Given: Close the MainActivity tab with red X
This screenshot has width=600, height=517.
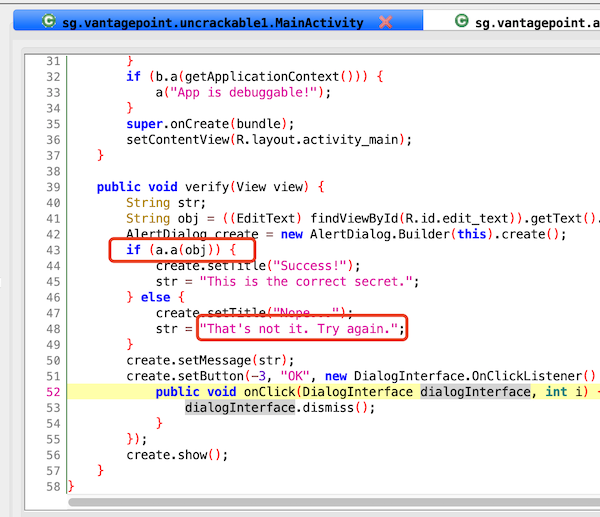Looking at the screenshot, I should (x=385, y=22).
